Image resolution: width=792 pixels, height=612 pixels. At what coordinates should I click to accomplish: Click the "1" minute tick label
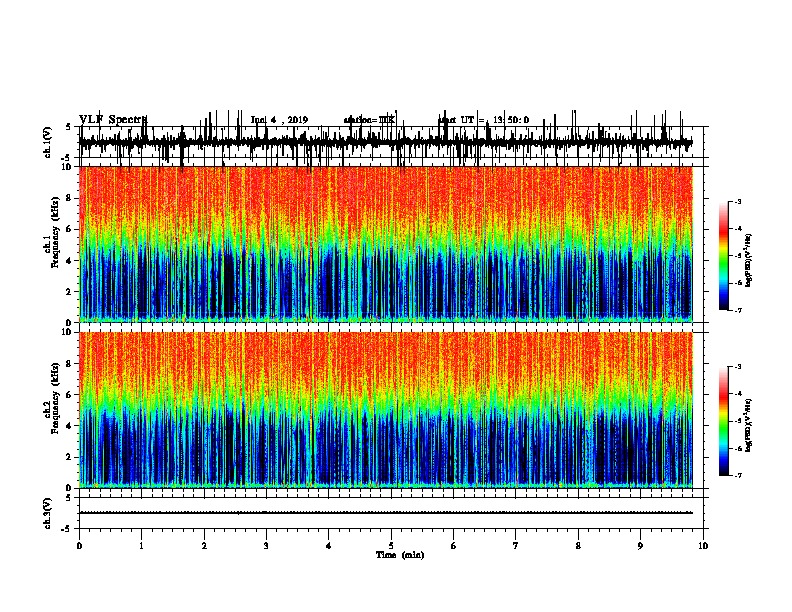[142, 546]
